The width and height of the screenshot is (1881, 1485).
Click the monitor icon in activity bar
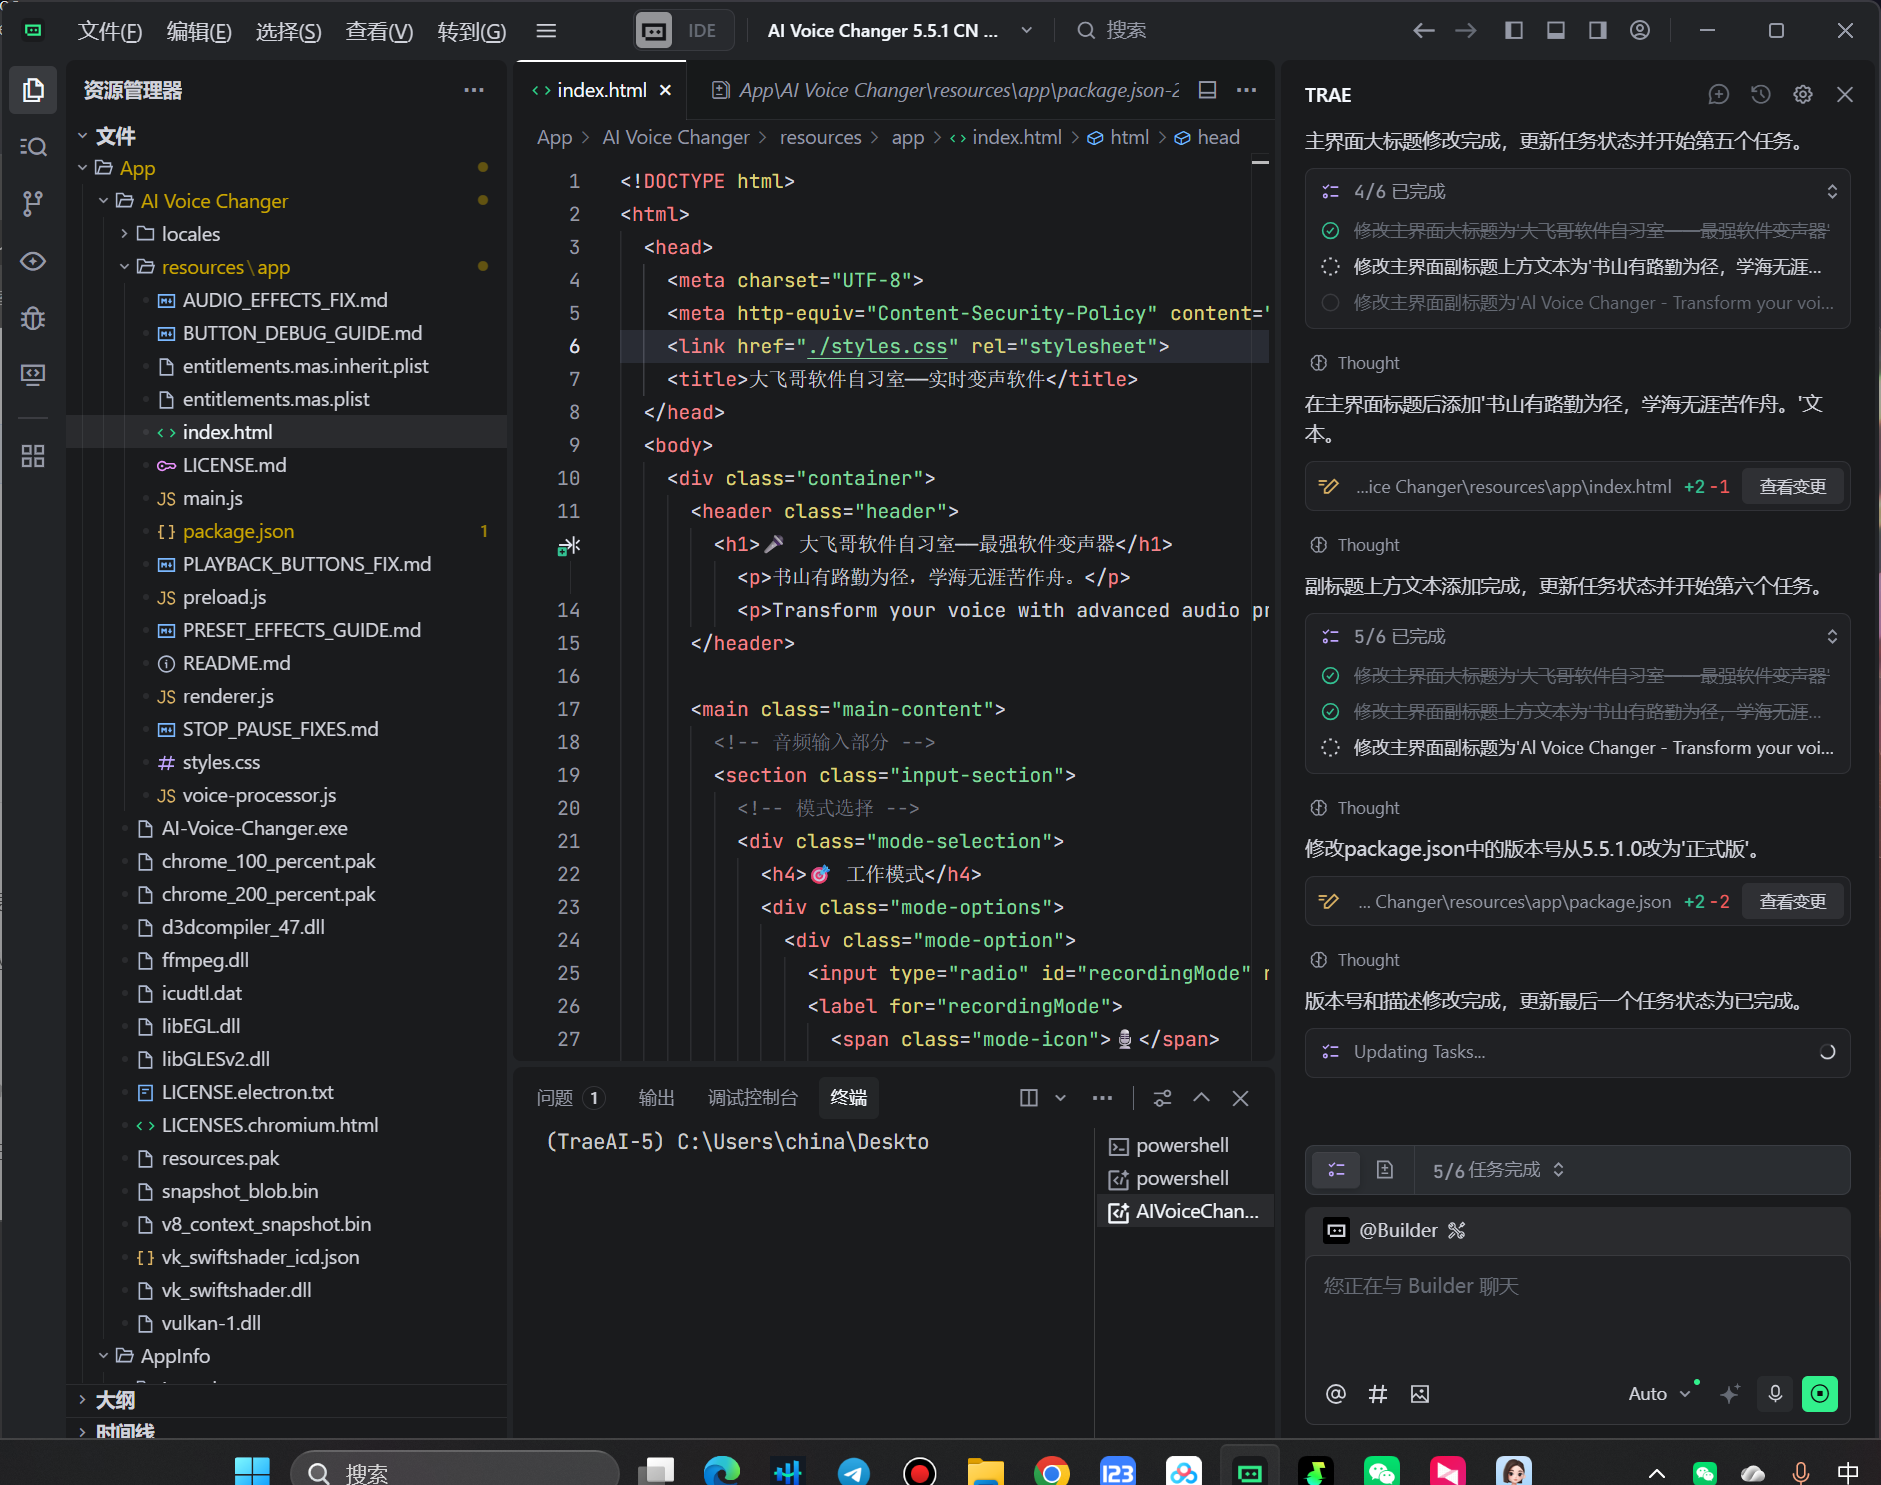(x=33, y=375)
